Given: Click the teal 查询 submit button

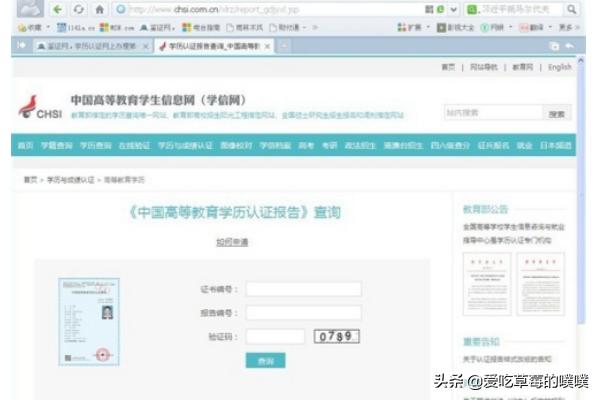Looking at the screenshot, I should pos(266,361).
